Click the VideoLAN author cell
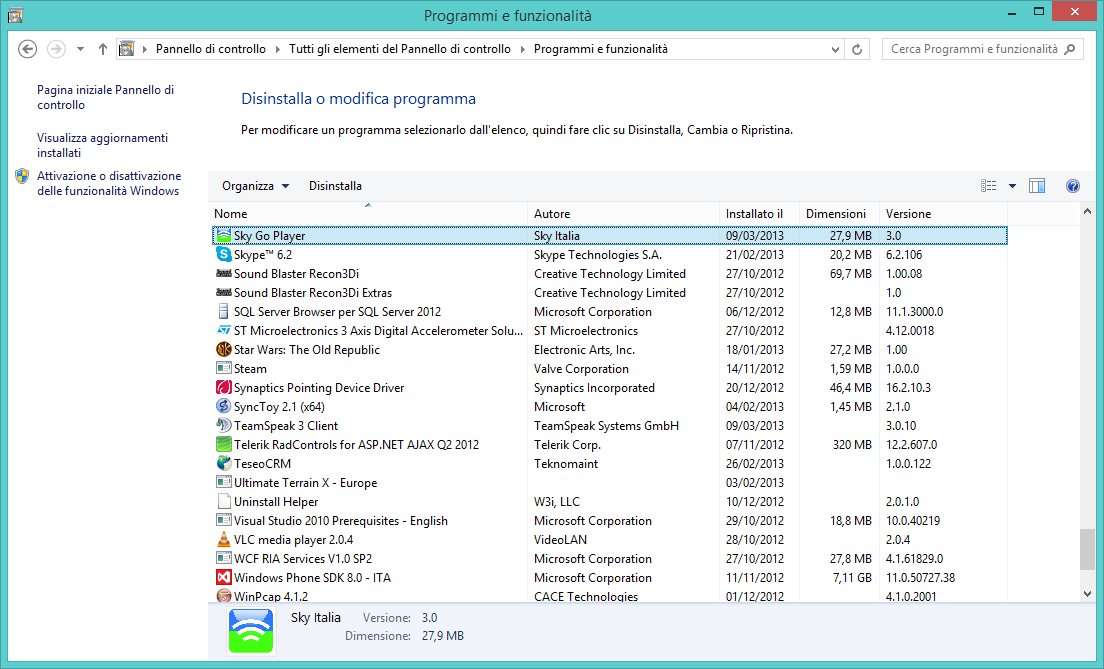The height and width of the screenshot is (669, 1104). [560, 540]
